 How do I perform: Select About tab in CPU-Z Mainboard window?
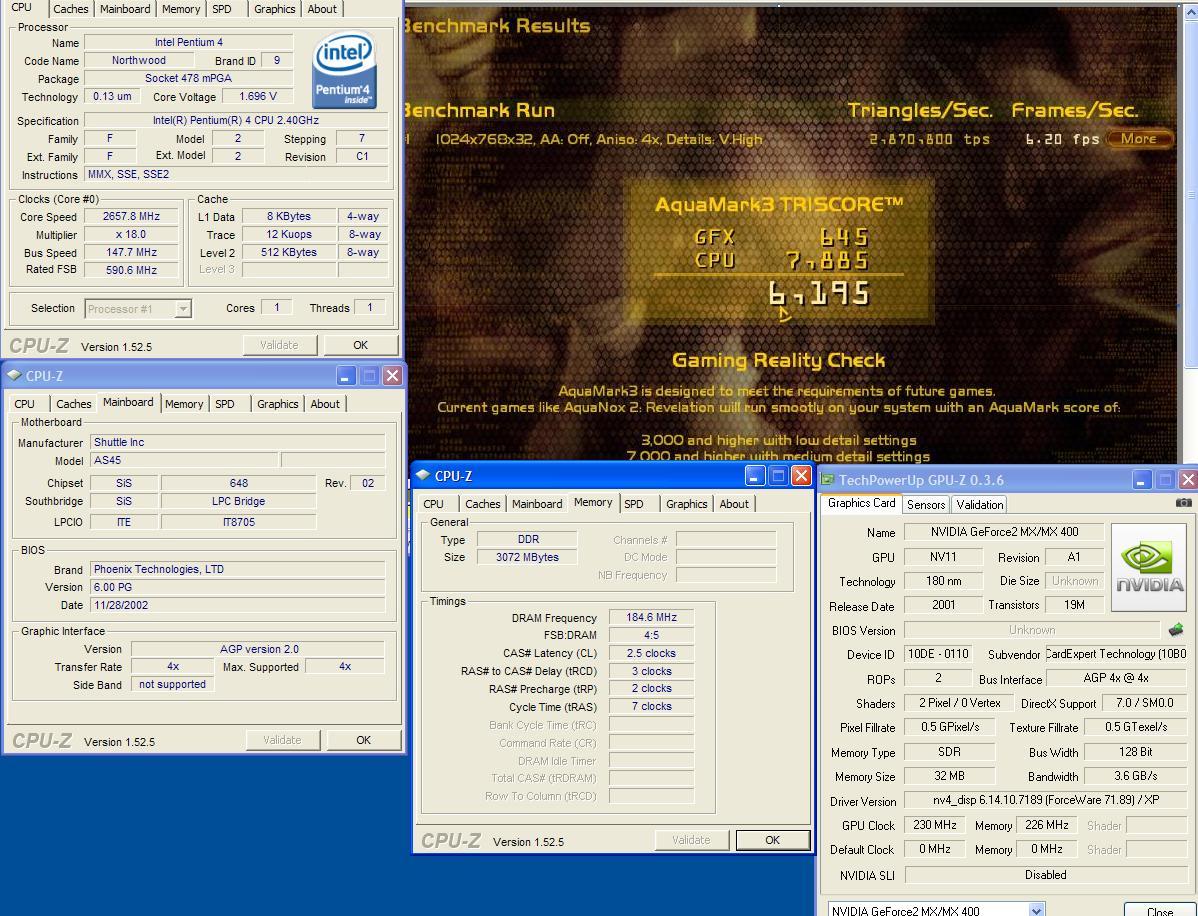(x=325, y=403)
